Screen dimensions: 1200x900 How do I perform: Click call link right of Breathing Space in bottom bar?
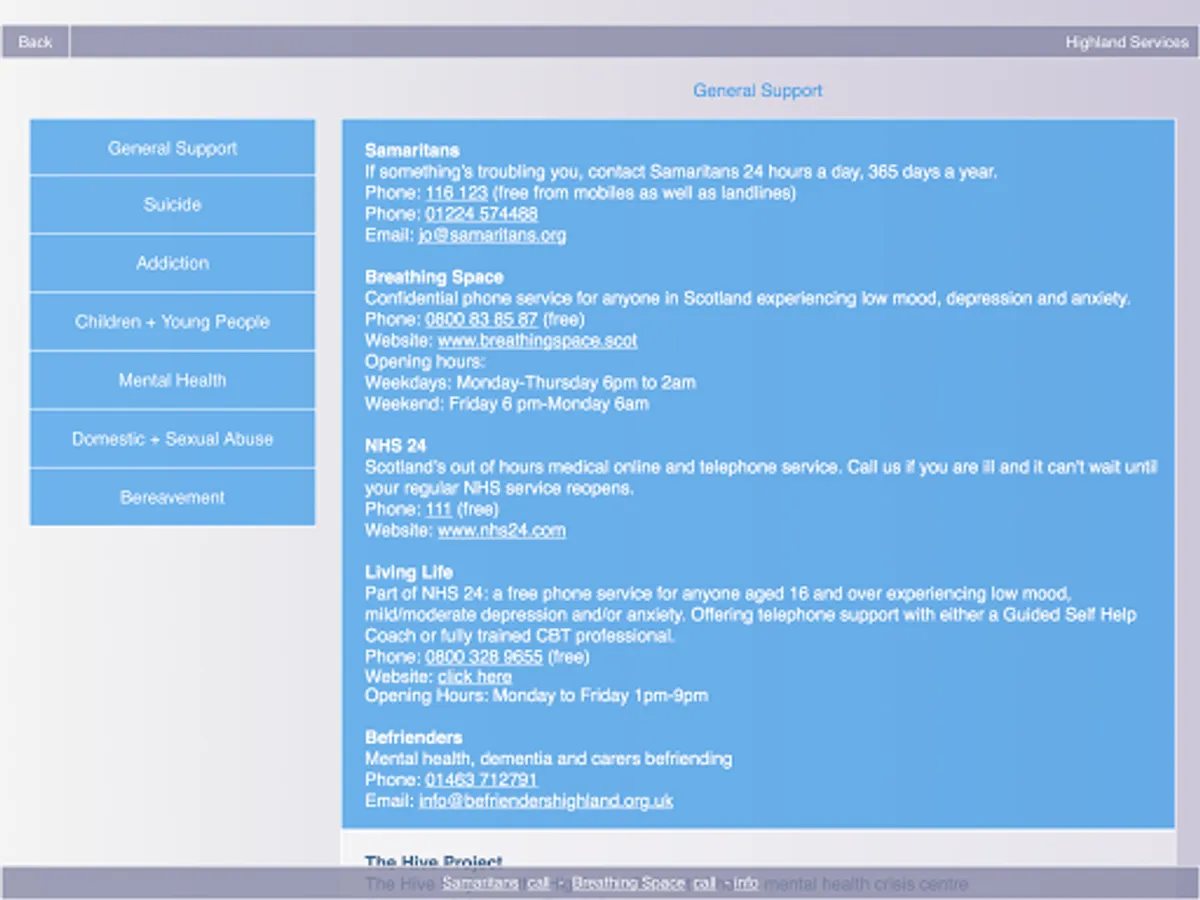pyautogui.click(x=705, y=883)
